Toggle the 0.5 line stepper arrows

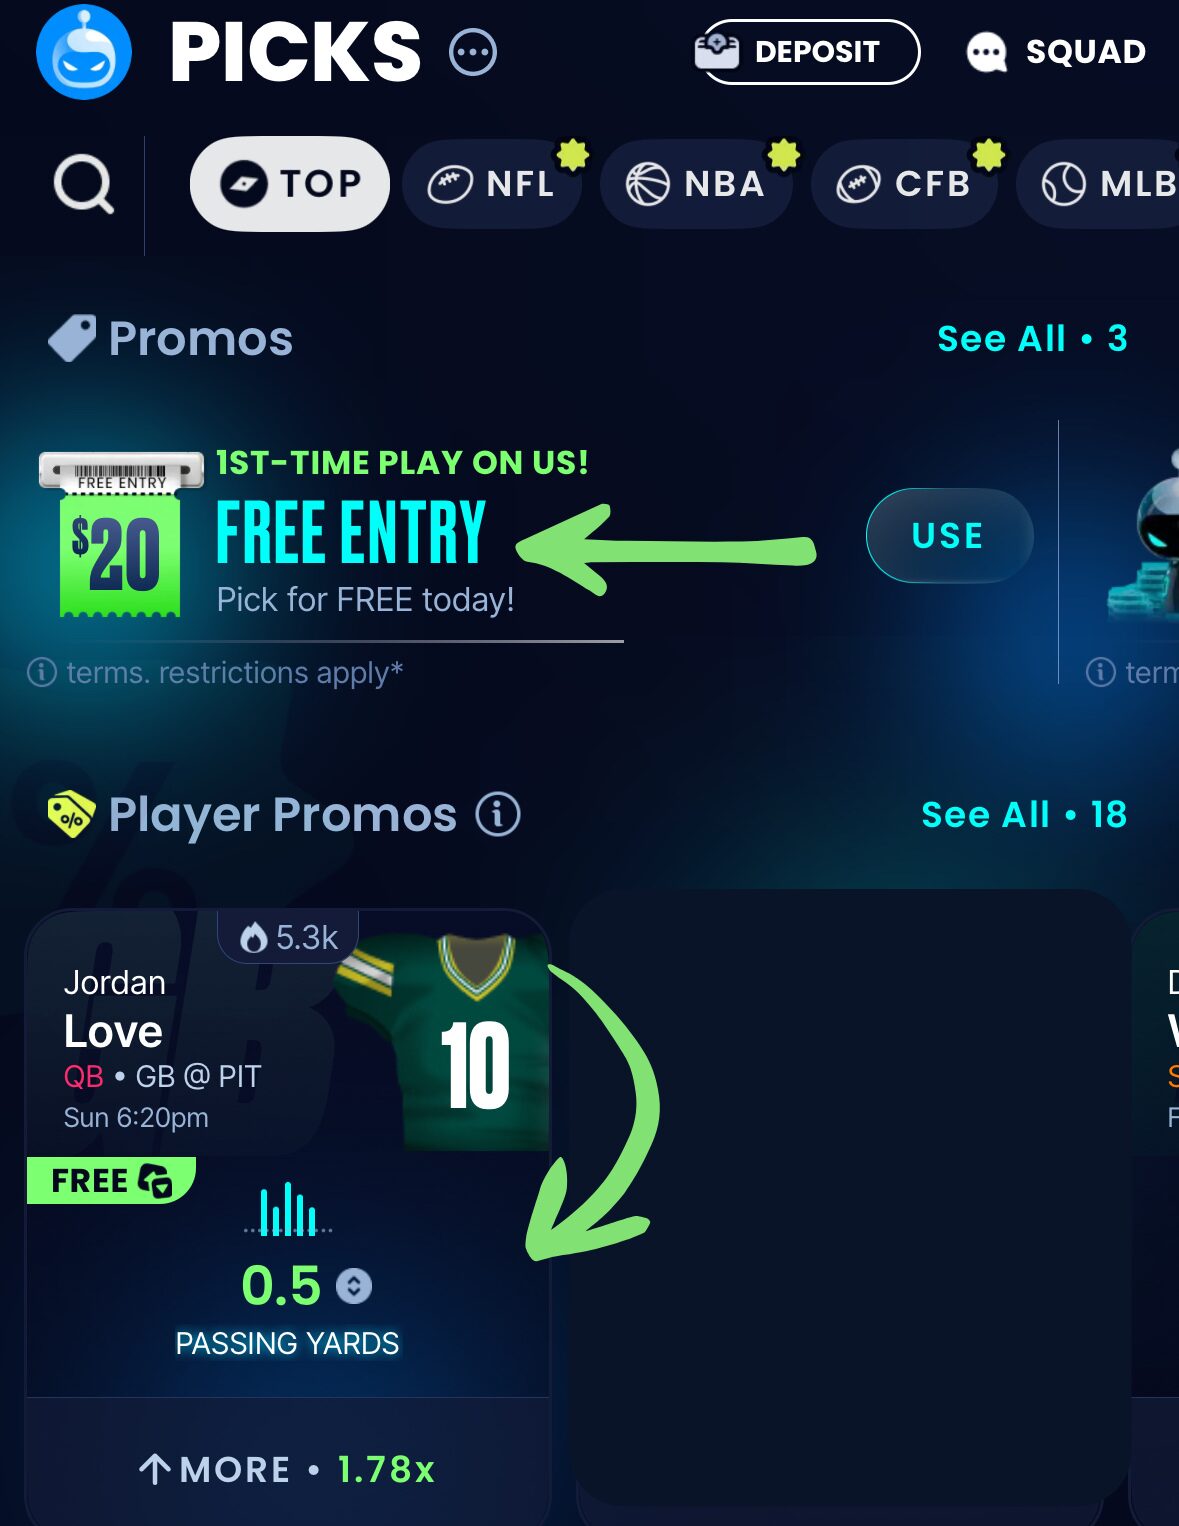(354, 1286)
